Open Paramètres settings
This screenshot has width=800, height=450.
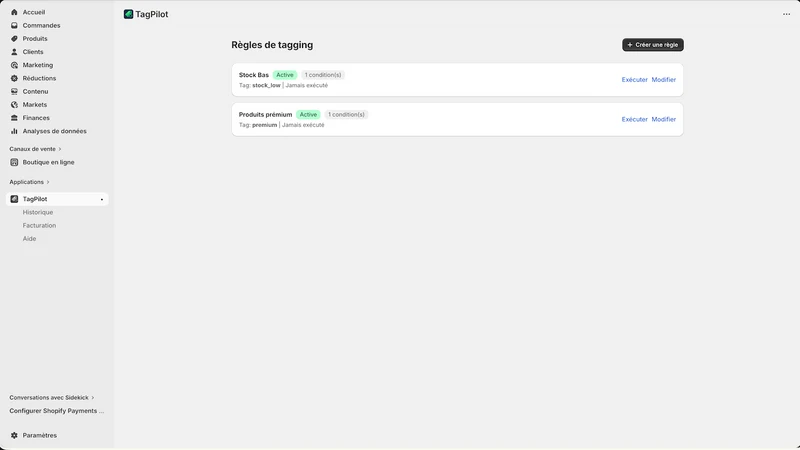pyautogui.click(x=39, y=436)
